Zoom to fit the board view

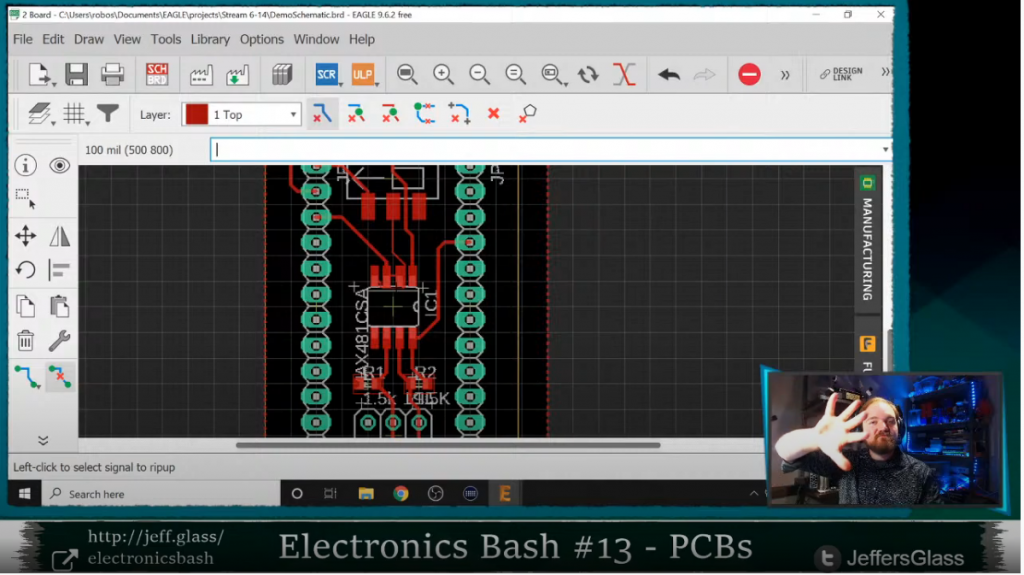[408, 74]
